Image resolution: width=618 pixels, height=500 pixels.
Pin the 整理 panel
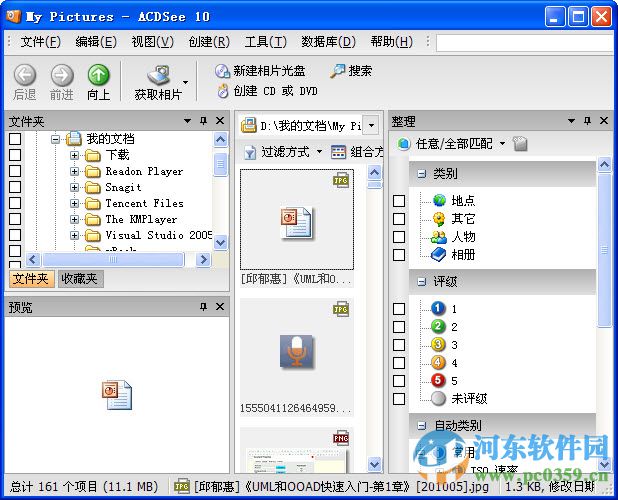(587, 121)
